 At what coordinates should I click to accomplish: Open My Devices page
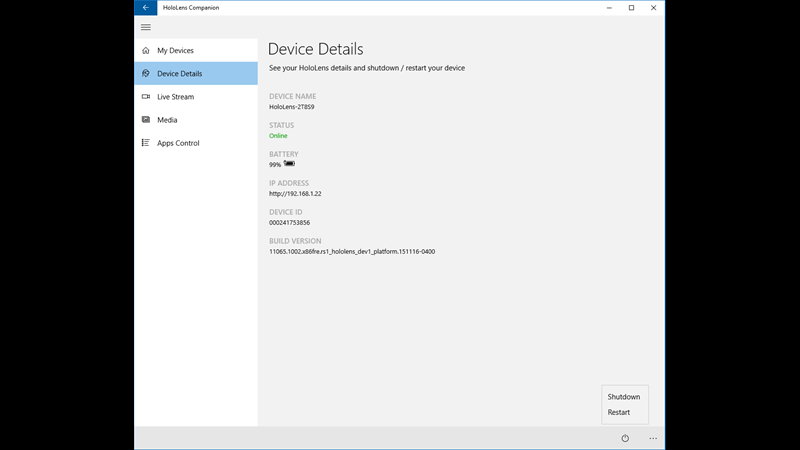196,51
